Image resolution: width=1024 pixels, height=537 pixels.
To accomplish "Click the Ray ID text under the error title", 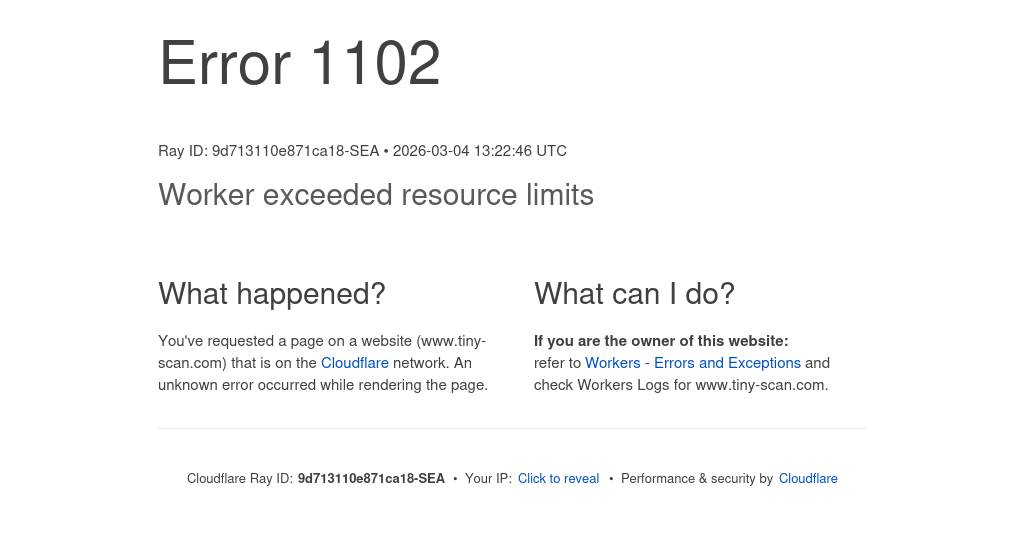I will [268, 151].
